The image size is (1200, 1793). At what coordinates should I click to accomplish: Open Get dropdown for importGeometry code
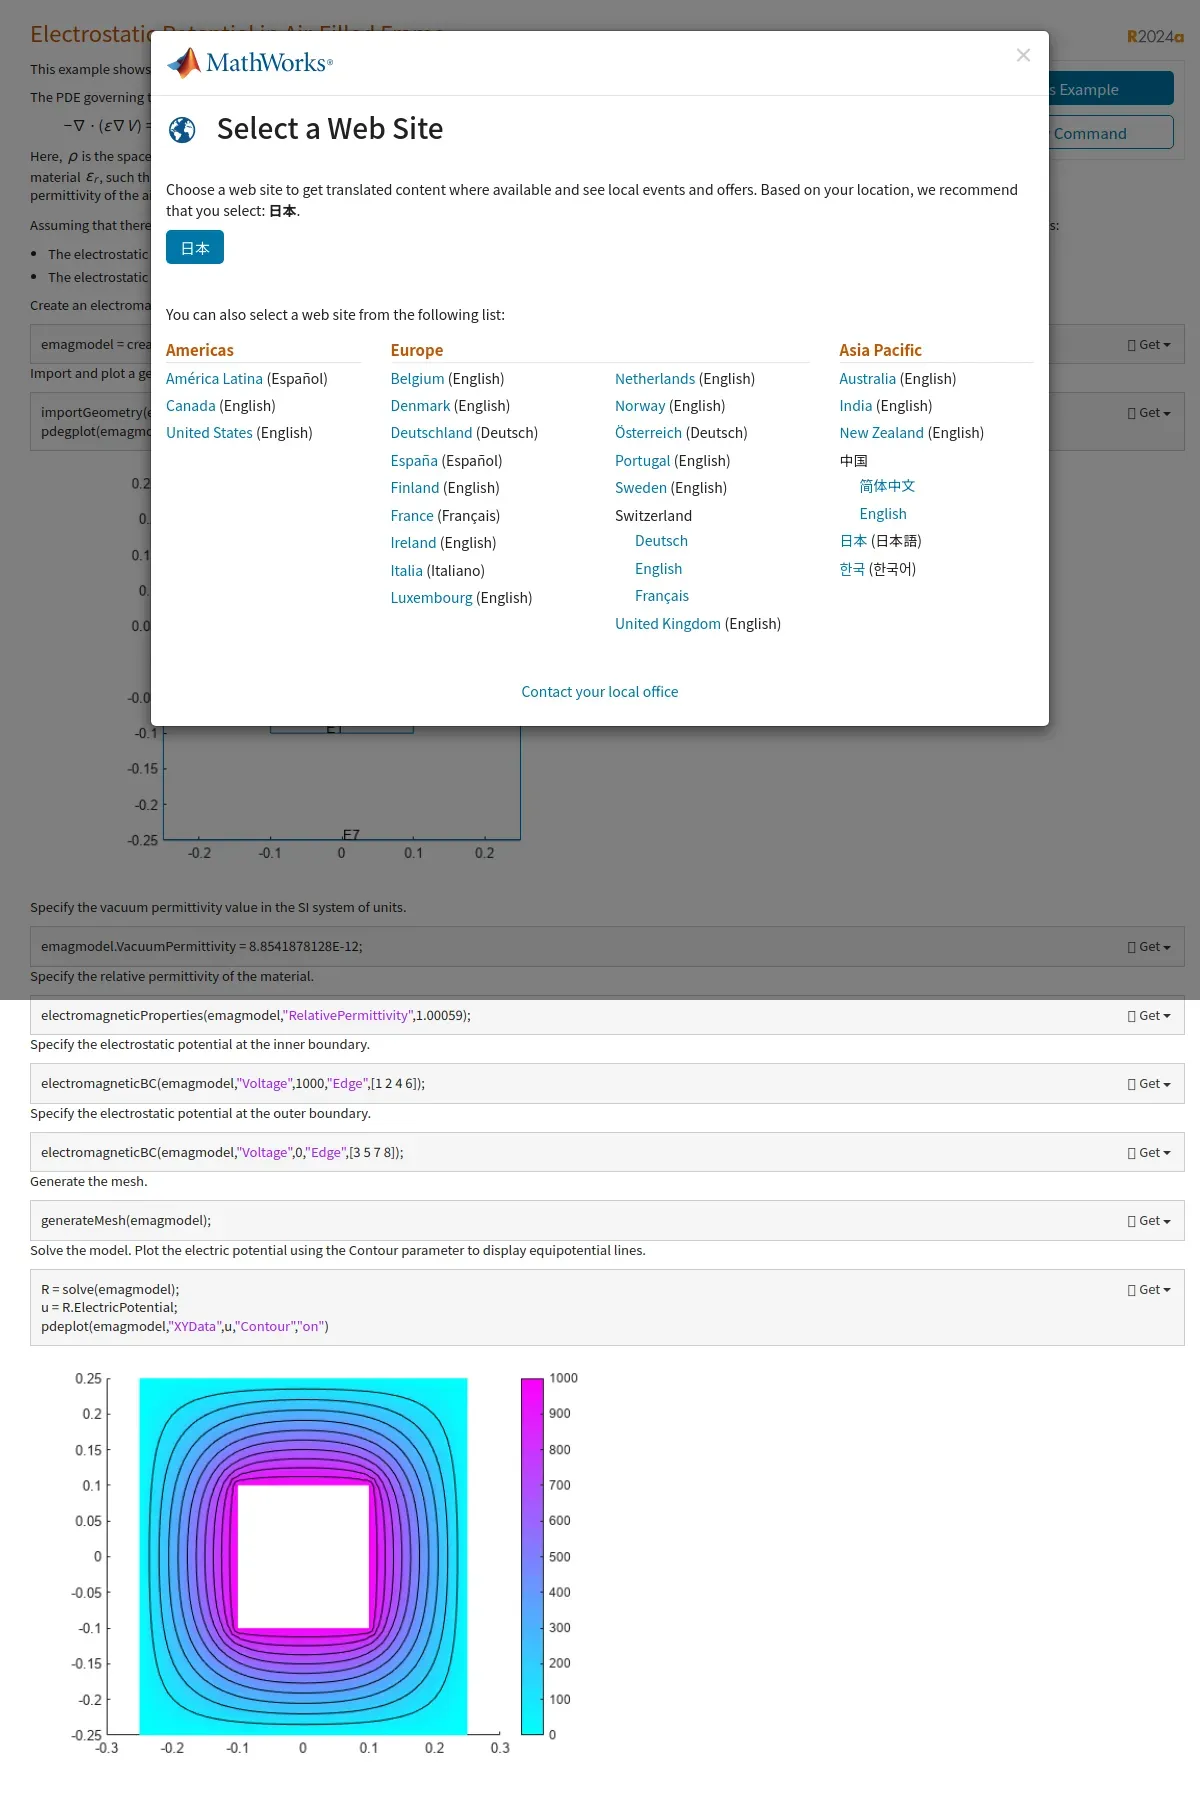[1149, 413]
